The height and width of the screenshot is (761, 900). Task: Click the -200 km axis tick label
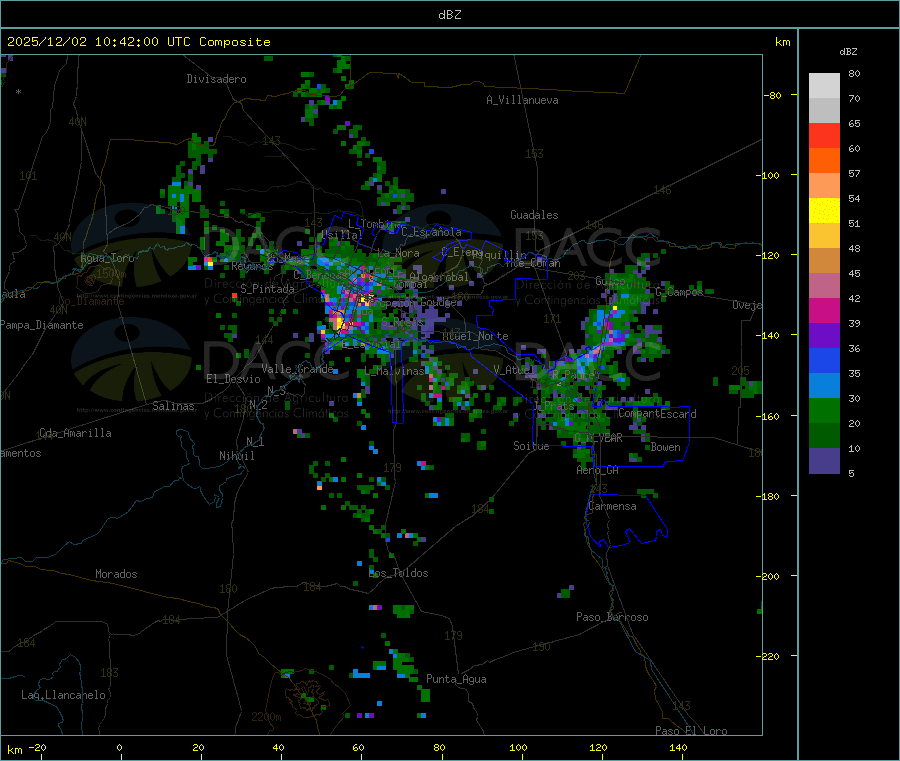[767, 576]
